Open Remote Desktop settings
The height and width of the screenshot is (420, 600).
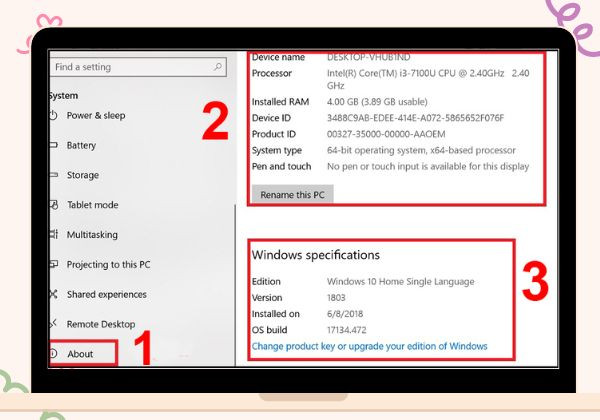tap(101, 324)
